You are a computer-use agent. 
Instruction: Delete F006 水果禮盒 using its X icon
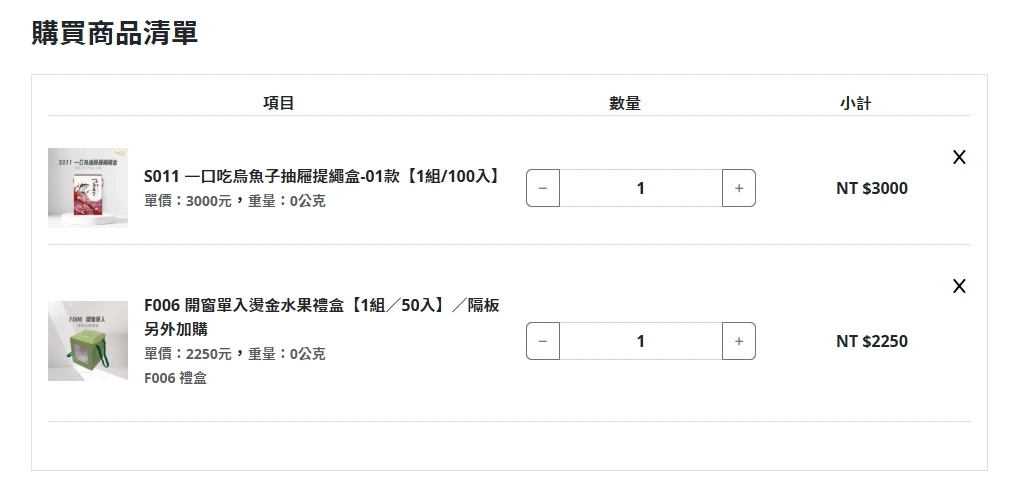pyautogui.click(x=959, y=286)
